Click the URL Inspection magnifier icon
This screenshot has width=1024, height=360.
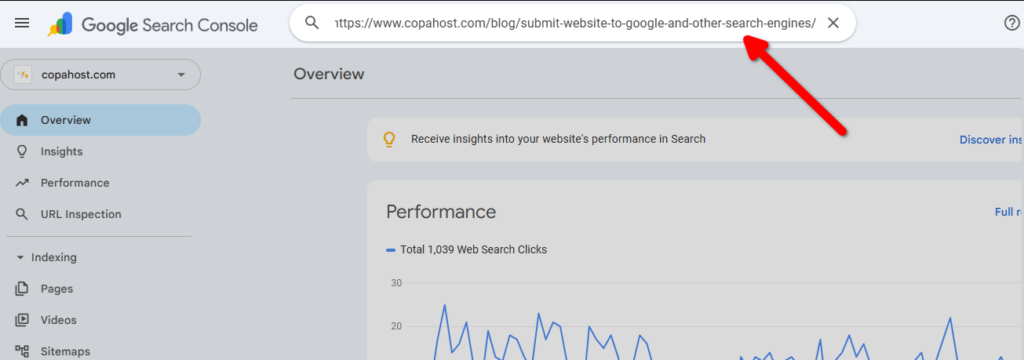point(22,214)
